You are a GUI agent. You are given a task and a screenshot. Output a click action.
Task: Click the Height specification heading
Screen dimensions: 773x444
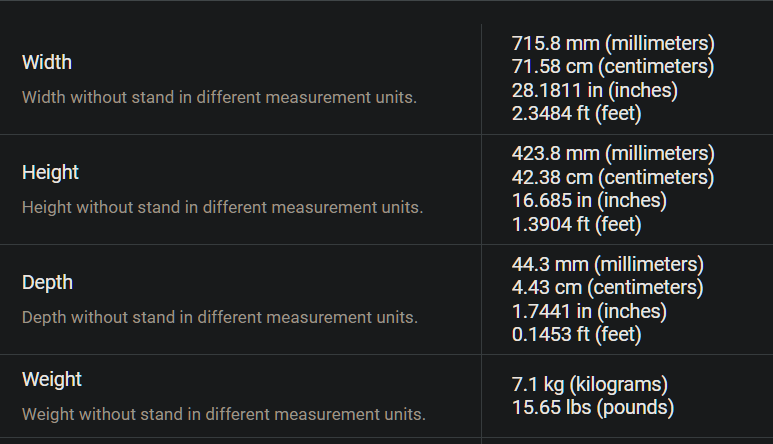pos(50,172)
